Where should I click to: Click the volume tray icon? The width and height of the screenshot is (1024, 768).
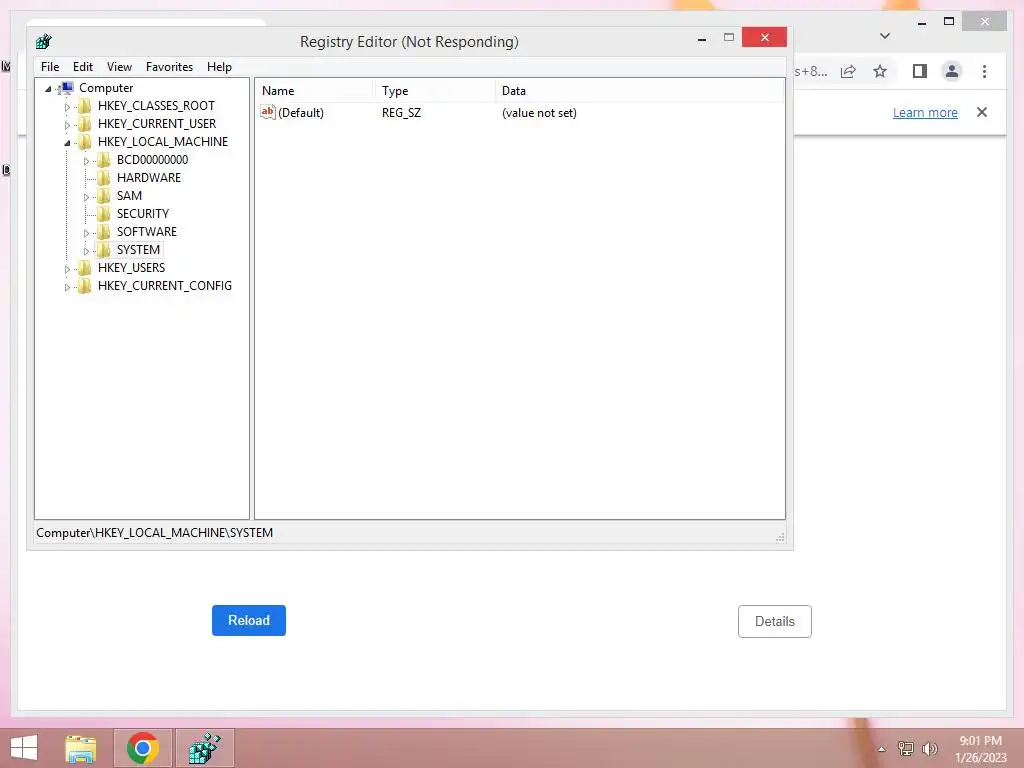[930, 749]
